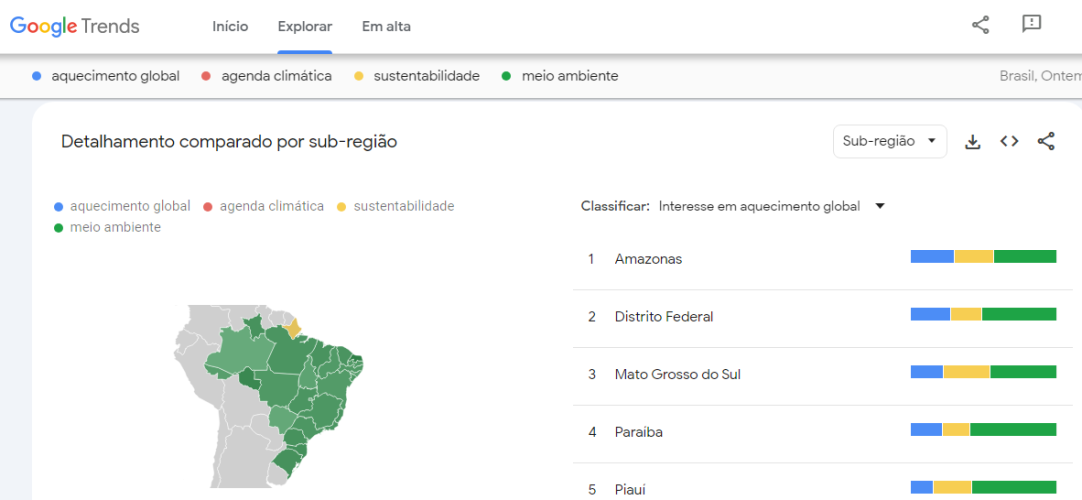Click Amazonas row's blue bar segment

(932, 257)
